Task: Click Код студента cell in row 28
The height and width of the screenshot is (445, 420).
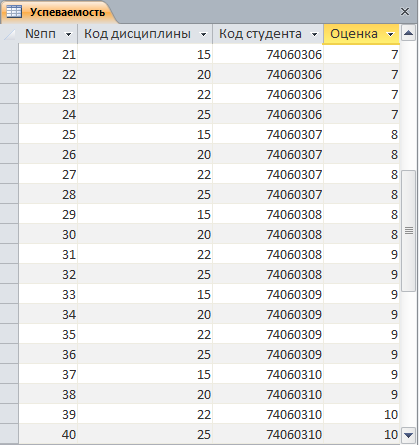Action: pyautogui.click(x=268, y=194)
